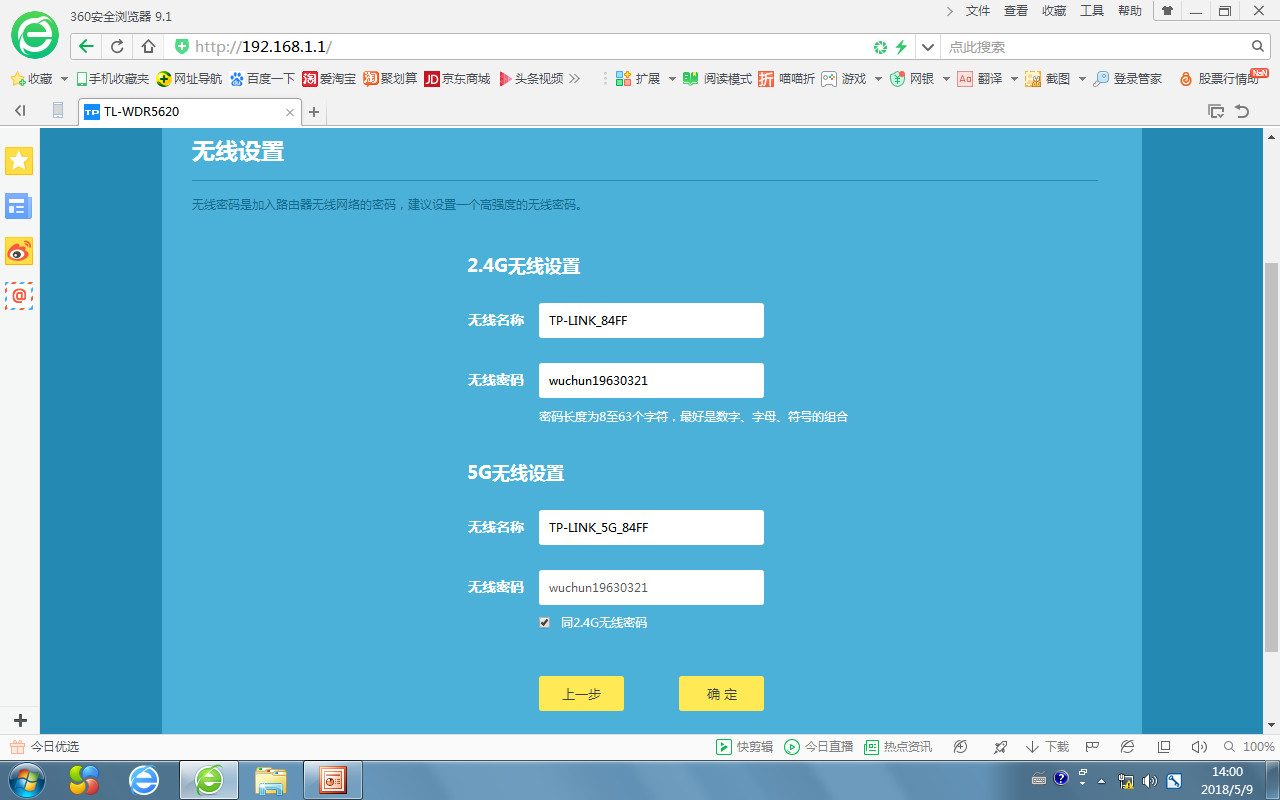Open 热点资讯 in the status bar
The image size is (1280, 800).
pyautogui.click(x=898, y=747)
